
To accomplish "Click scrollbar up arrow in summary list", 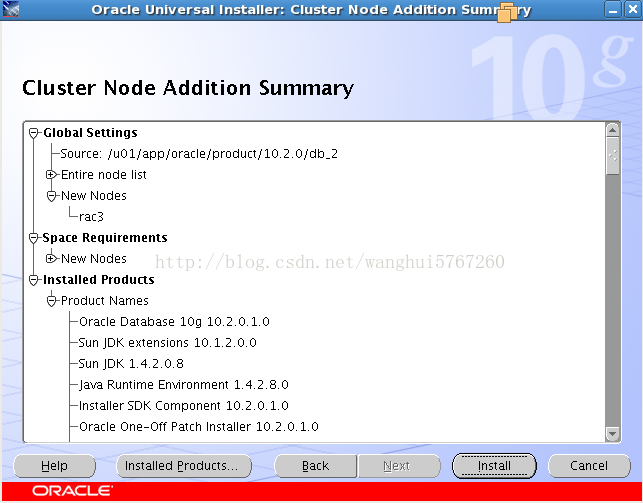I will pyautogui.click(x=612, y=130).
